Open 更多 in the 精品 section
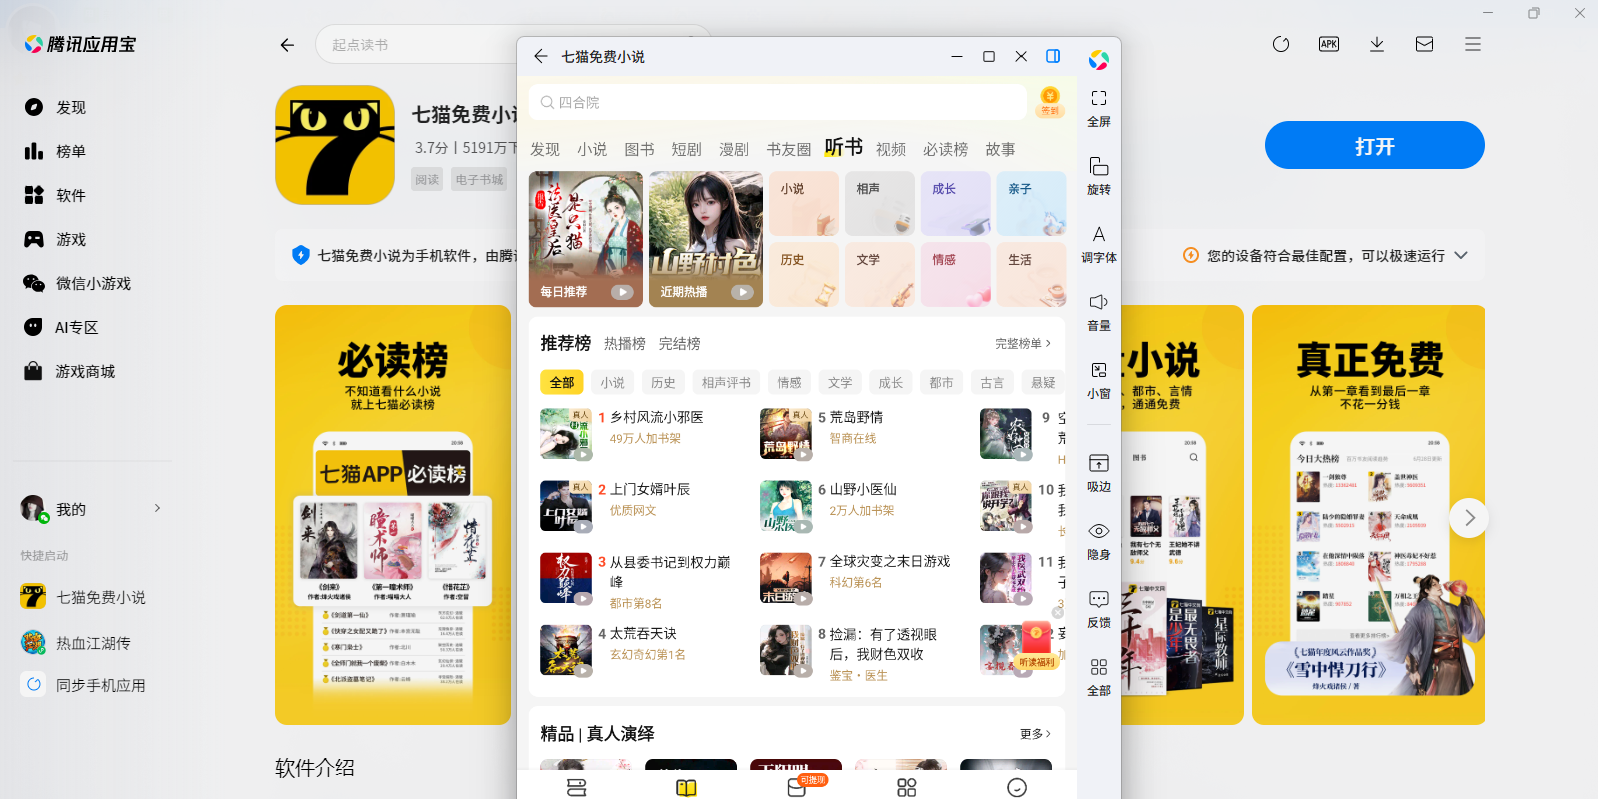Image resolution: width=1598 pixels, height=799 pixels. point(1034,734)
